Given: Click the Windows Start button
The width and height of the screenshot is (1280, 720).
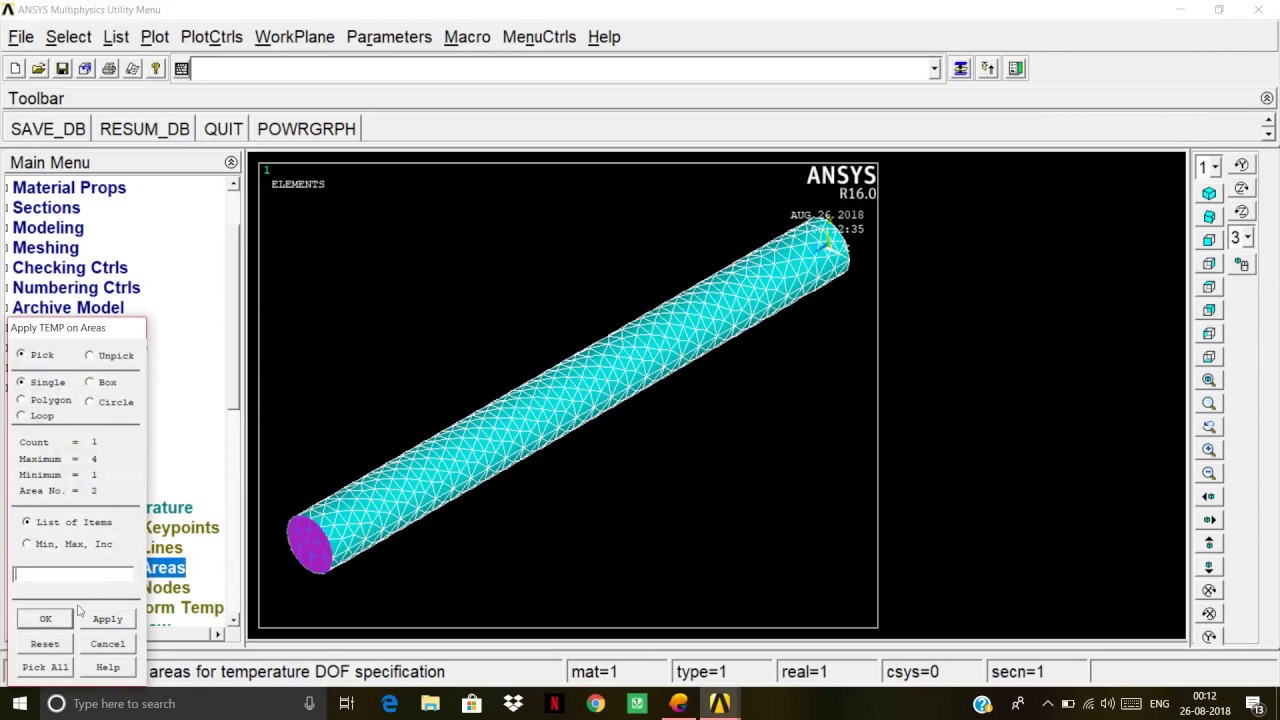Looking at the screenshot, I should click(19, 703).
